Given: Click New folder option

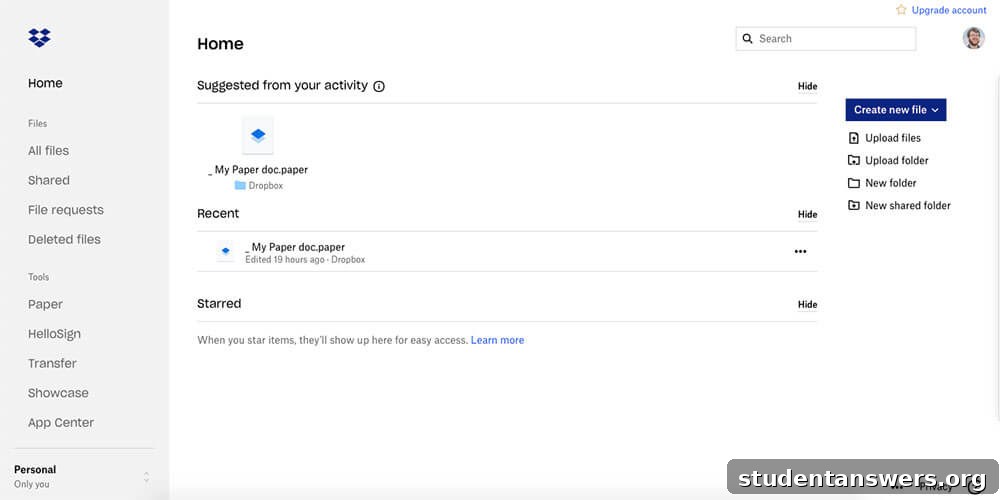Looking at the screenshot, I should 891,183.
